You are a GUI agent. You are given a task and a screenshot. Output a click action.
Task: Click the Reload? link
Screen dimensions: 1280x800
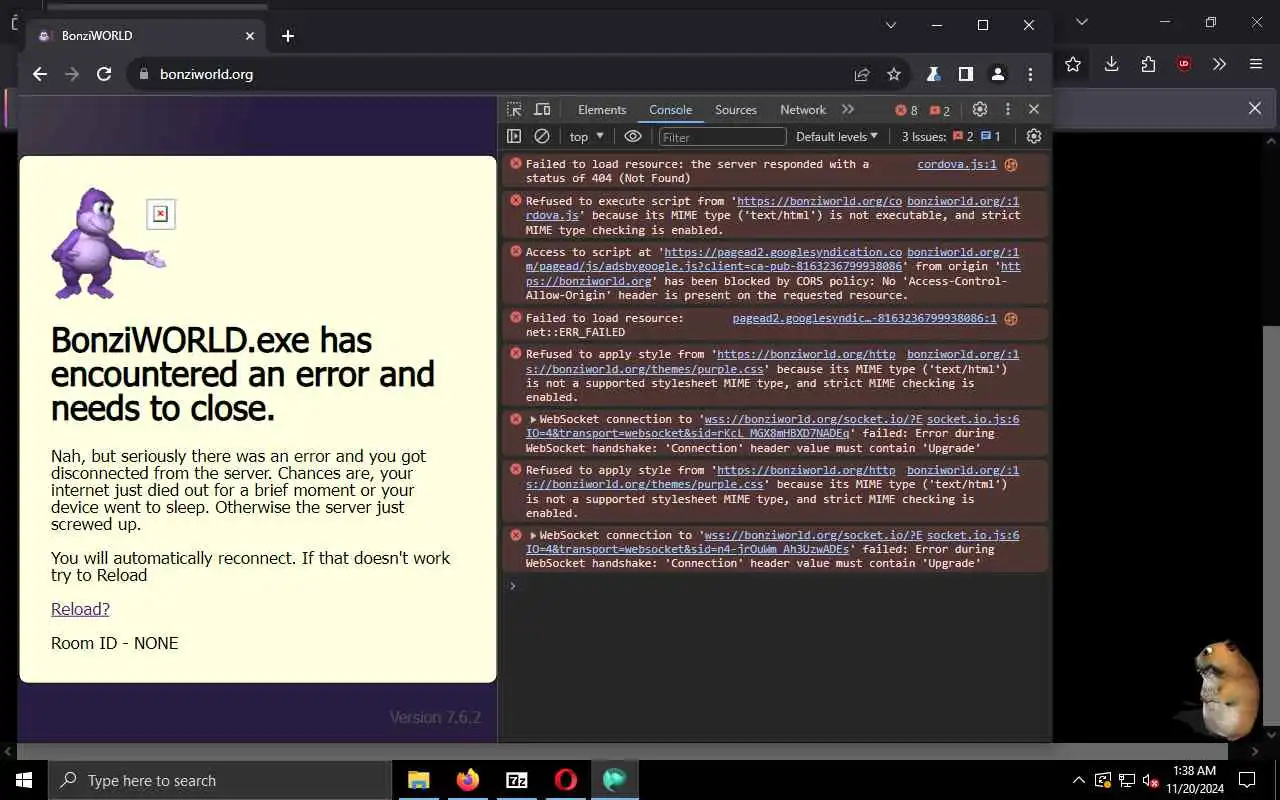point(80,609)
